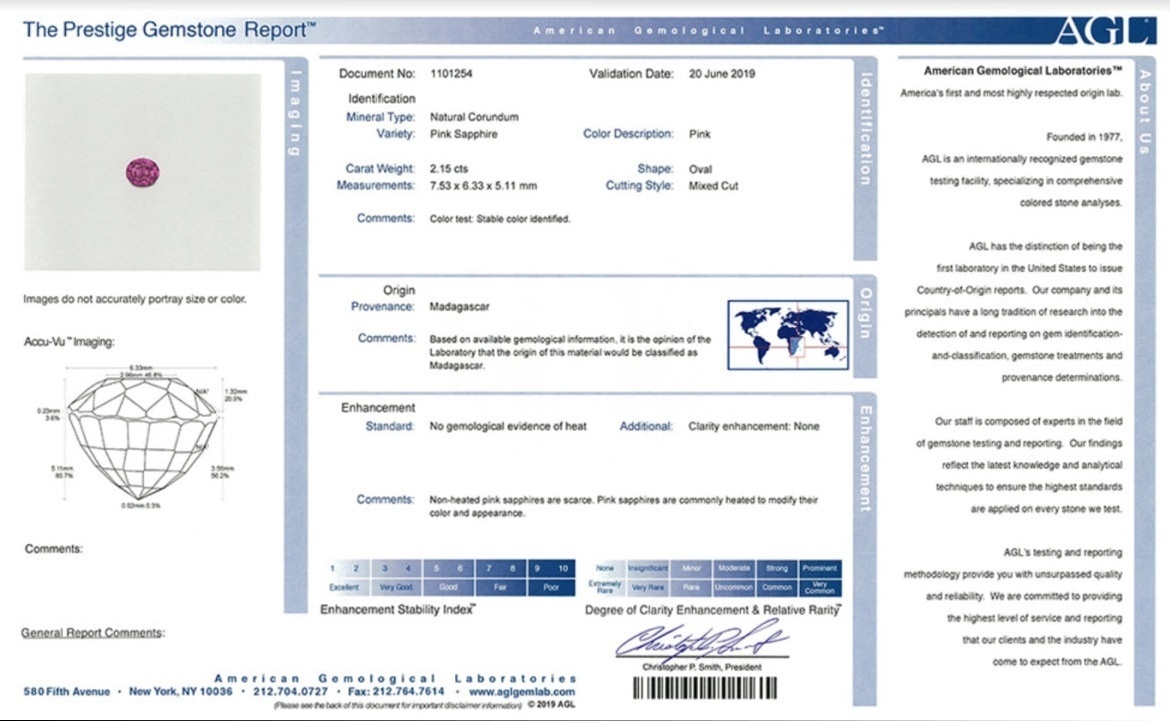Screen dimensions: 1170x721
Task: Click the Extremely Rare rarity cell
Action: click(x=605, y=587)
